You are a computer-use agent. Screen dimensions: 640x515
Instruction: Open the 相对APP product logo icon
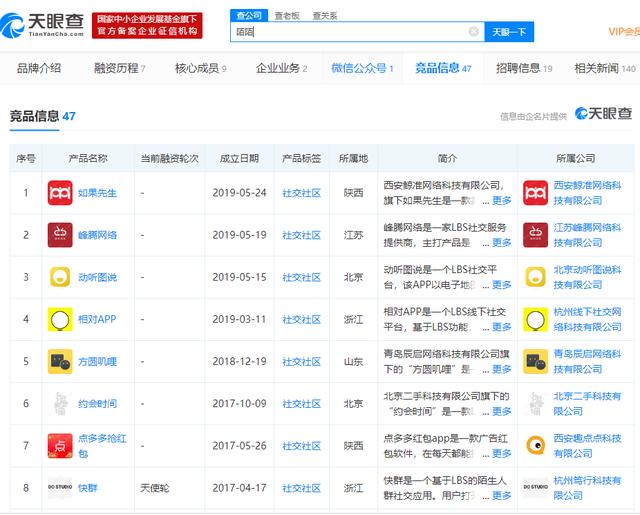(x=60, y=320)
